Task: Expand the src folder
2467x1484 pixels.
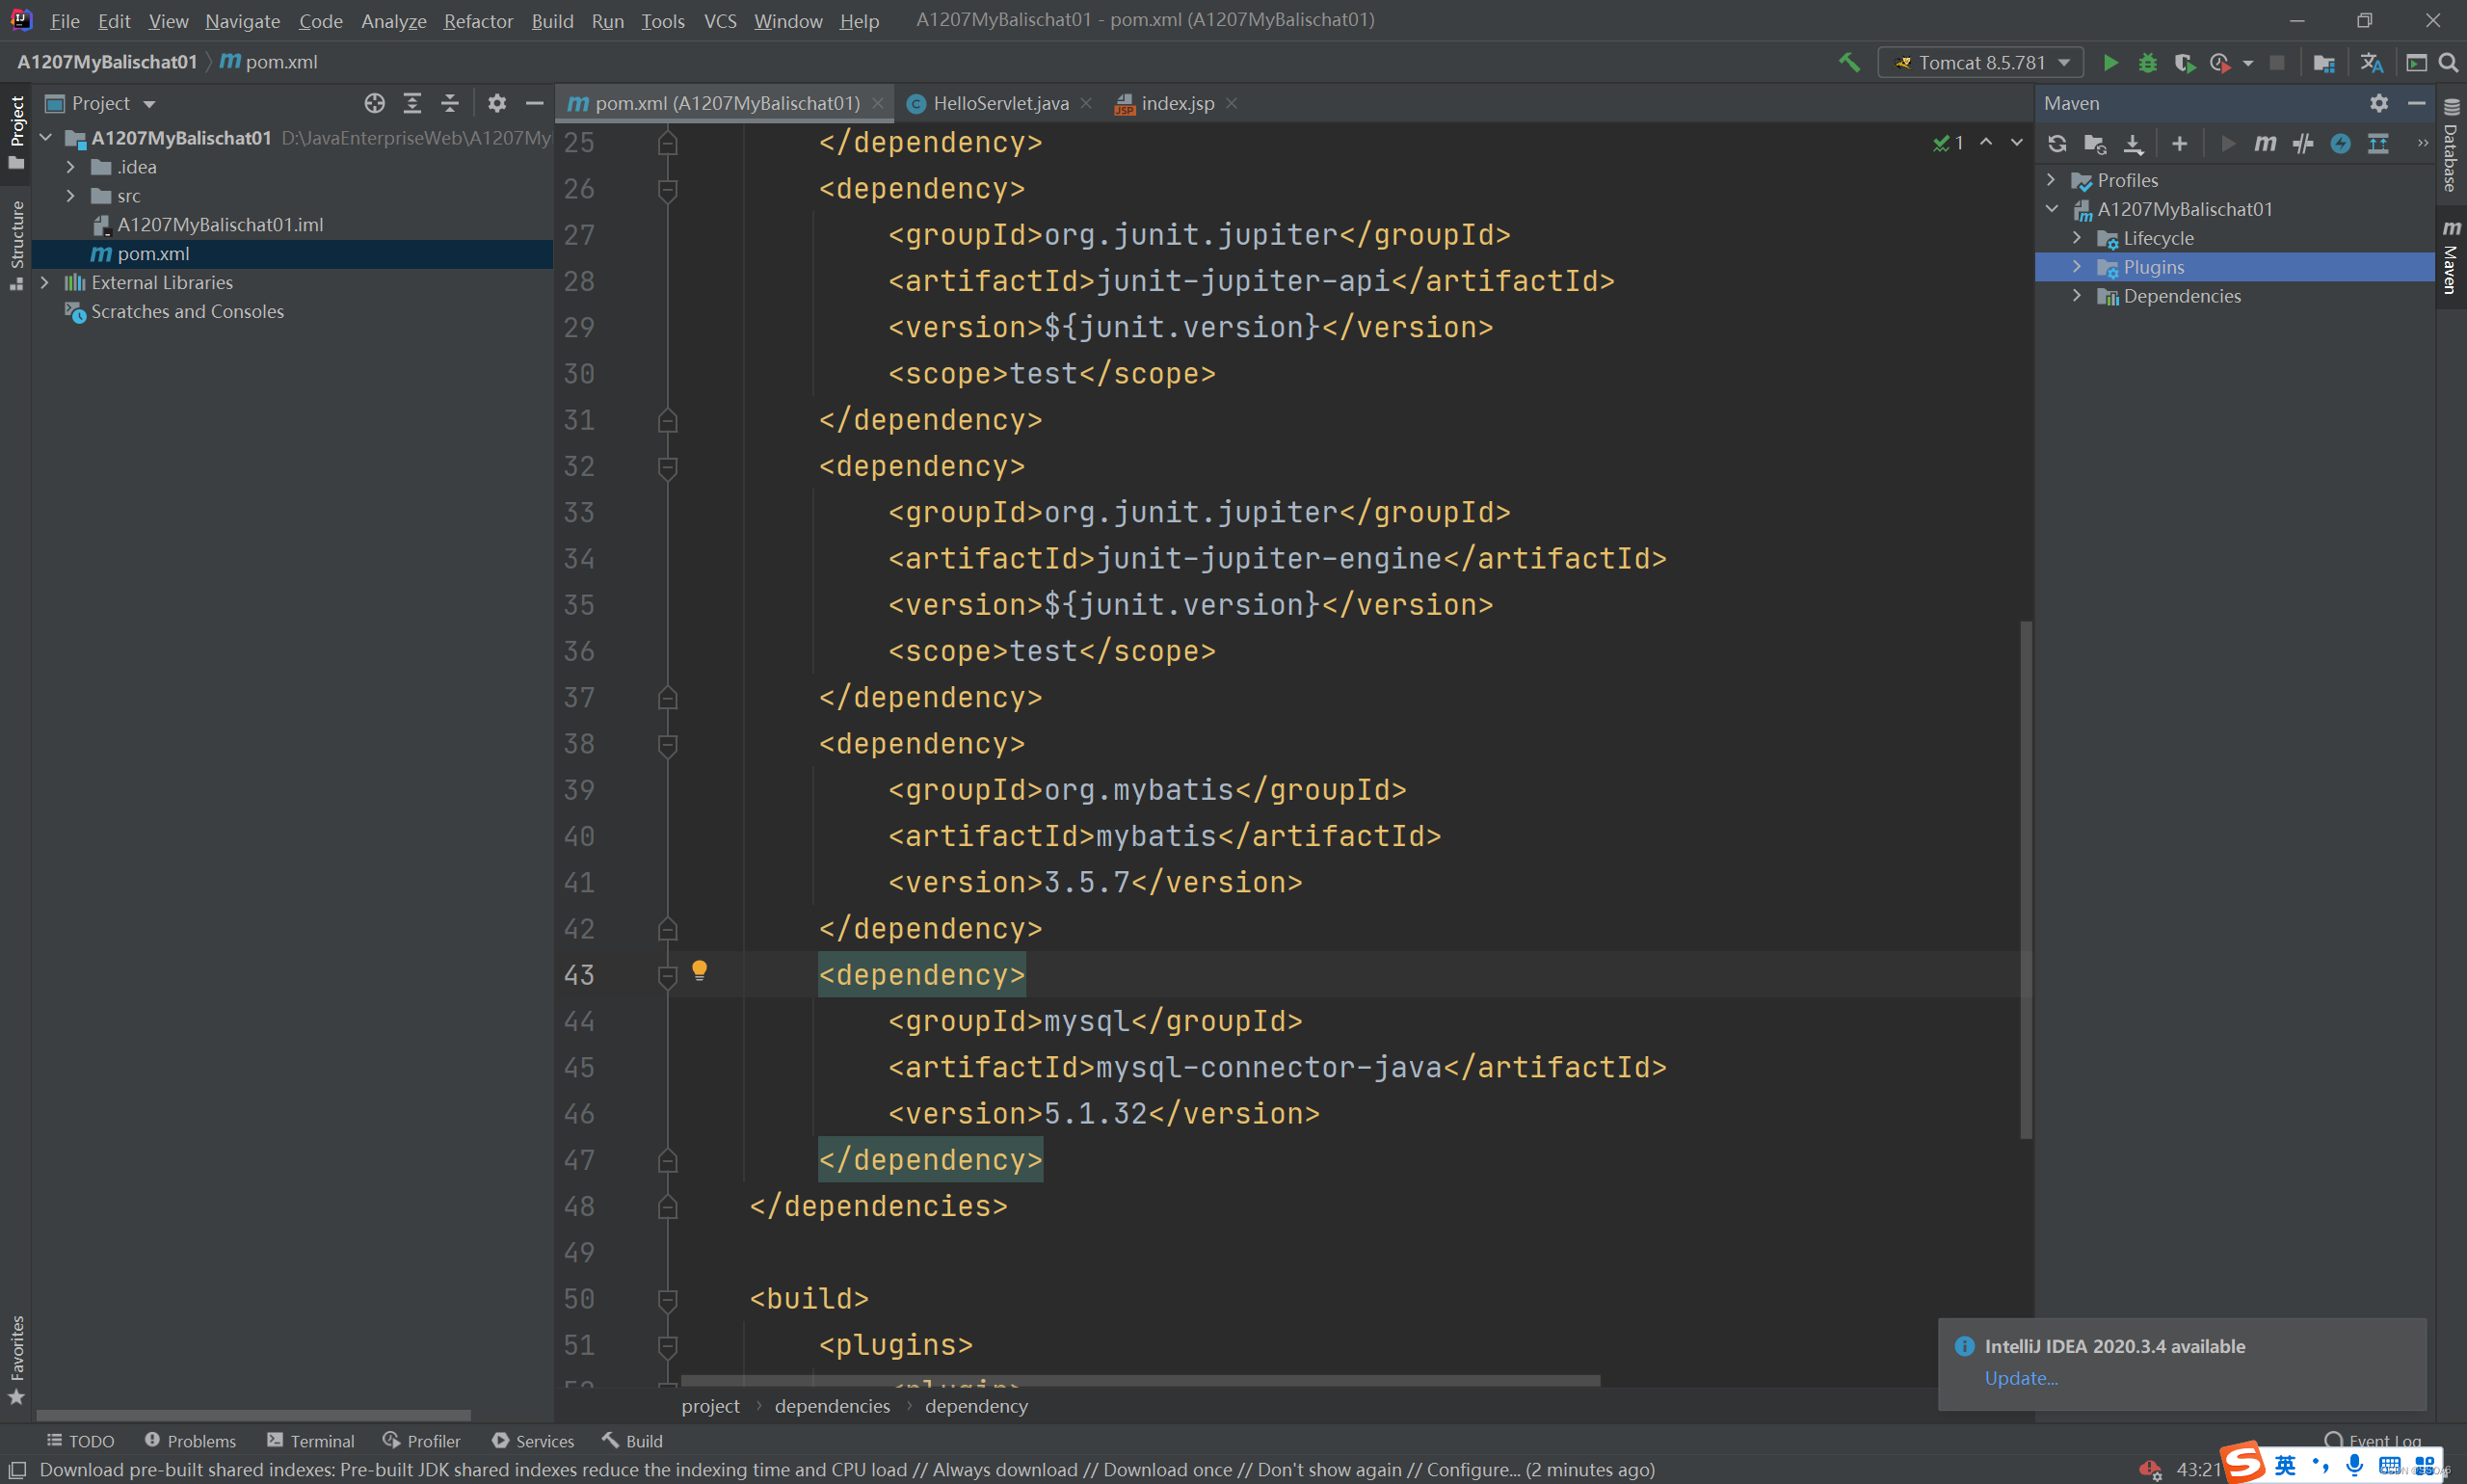Action: click(70, 196)
